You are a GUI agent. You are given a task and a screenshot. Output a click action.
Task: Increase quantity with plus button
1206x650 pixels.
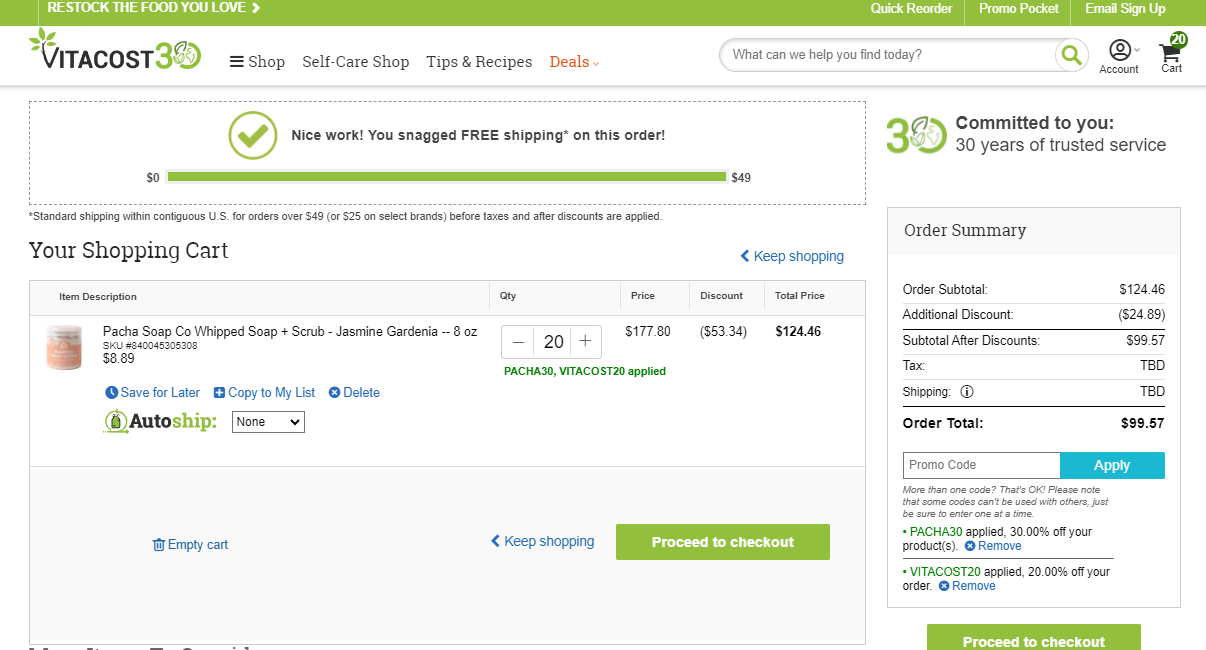click(x=585, y=342)
